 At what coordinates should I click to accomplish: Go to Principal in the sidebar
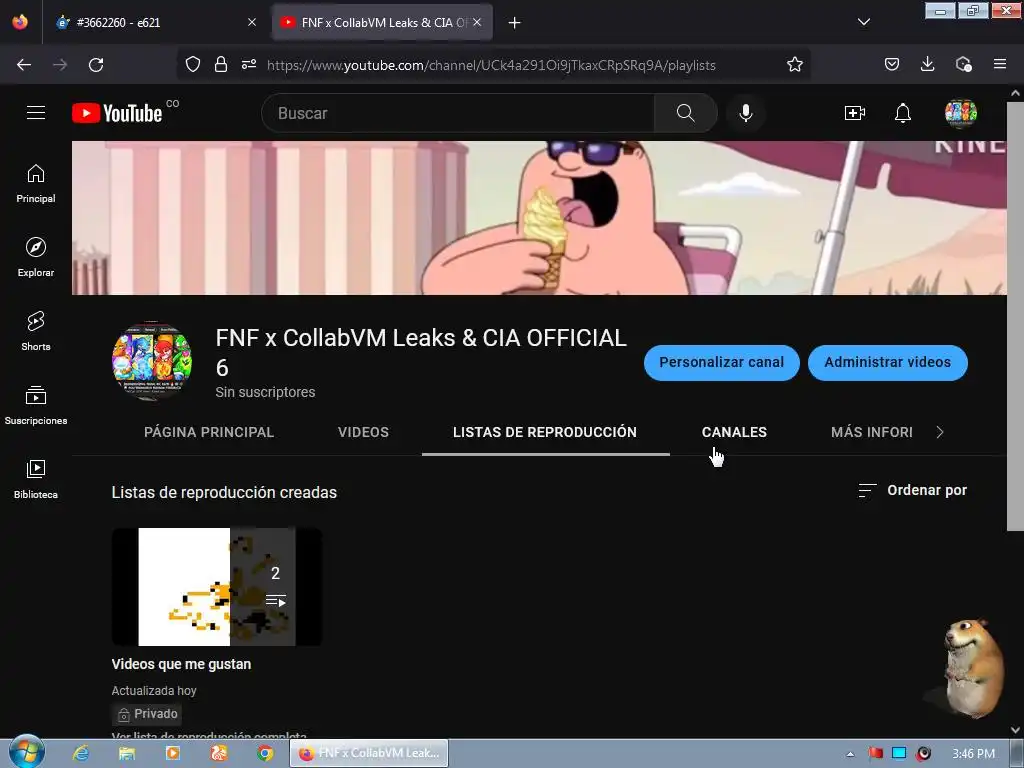(36, 184)
